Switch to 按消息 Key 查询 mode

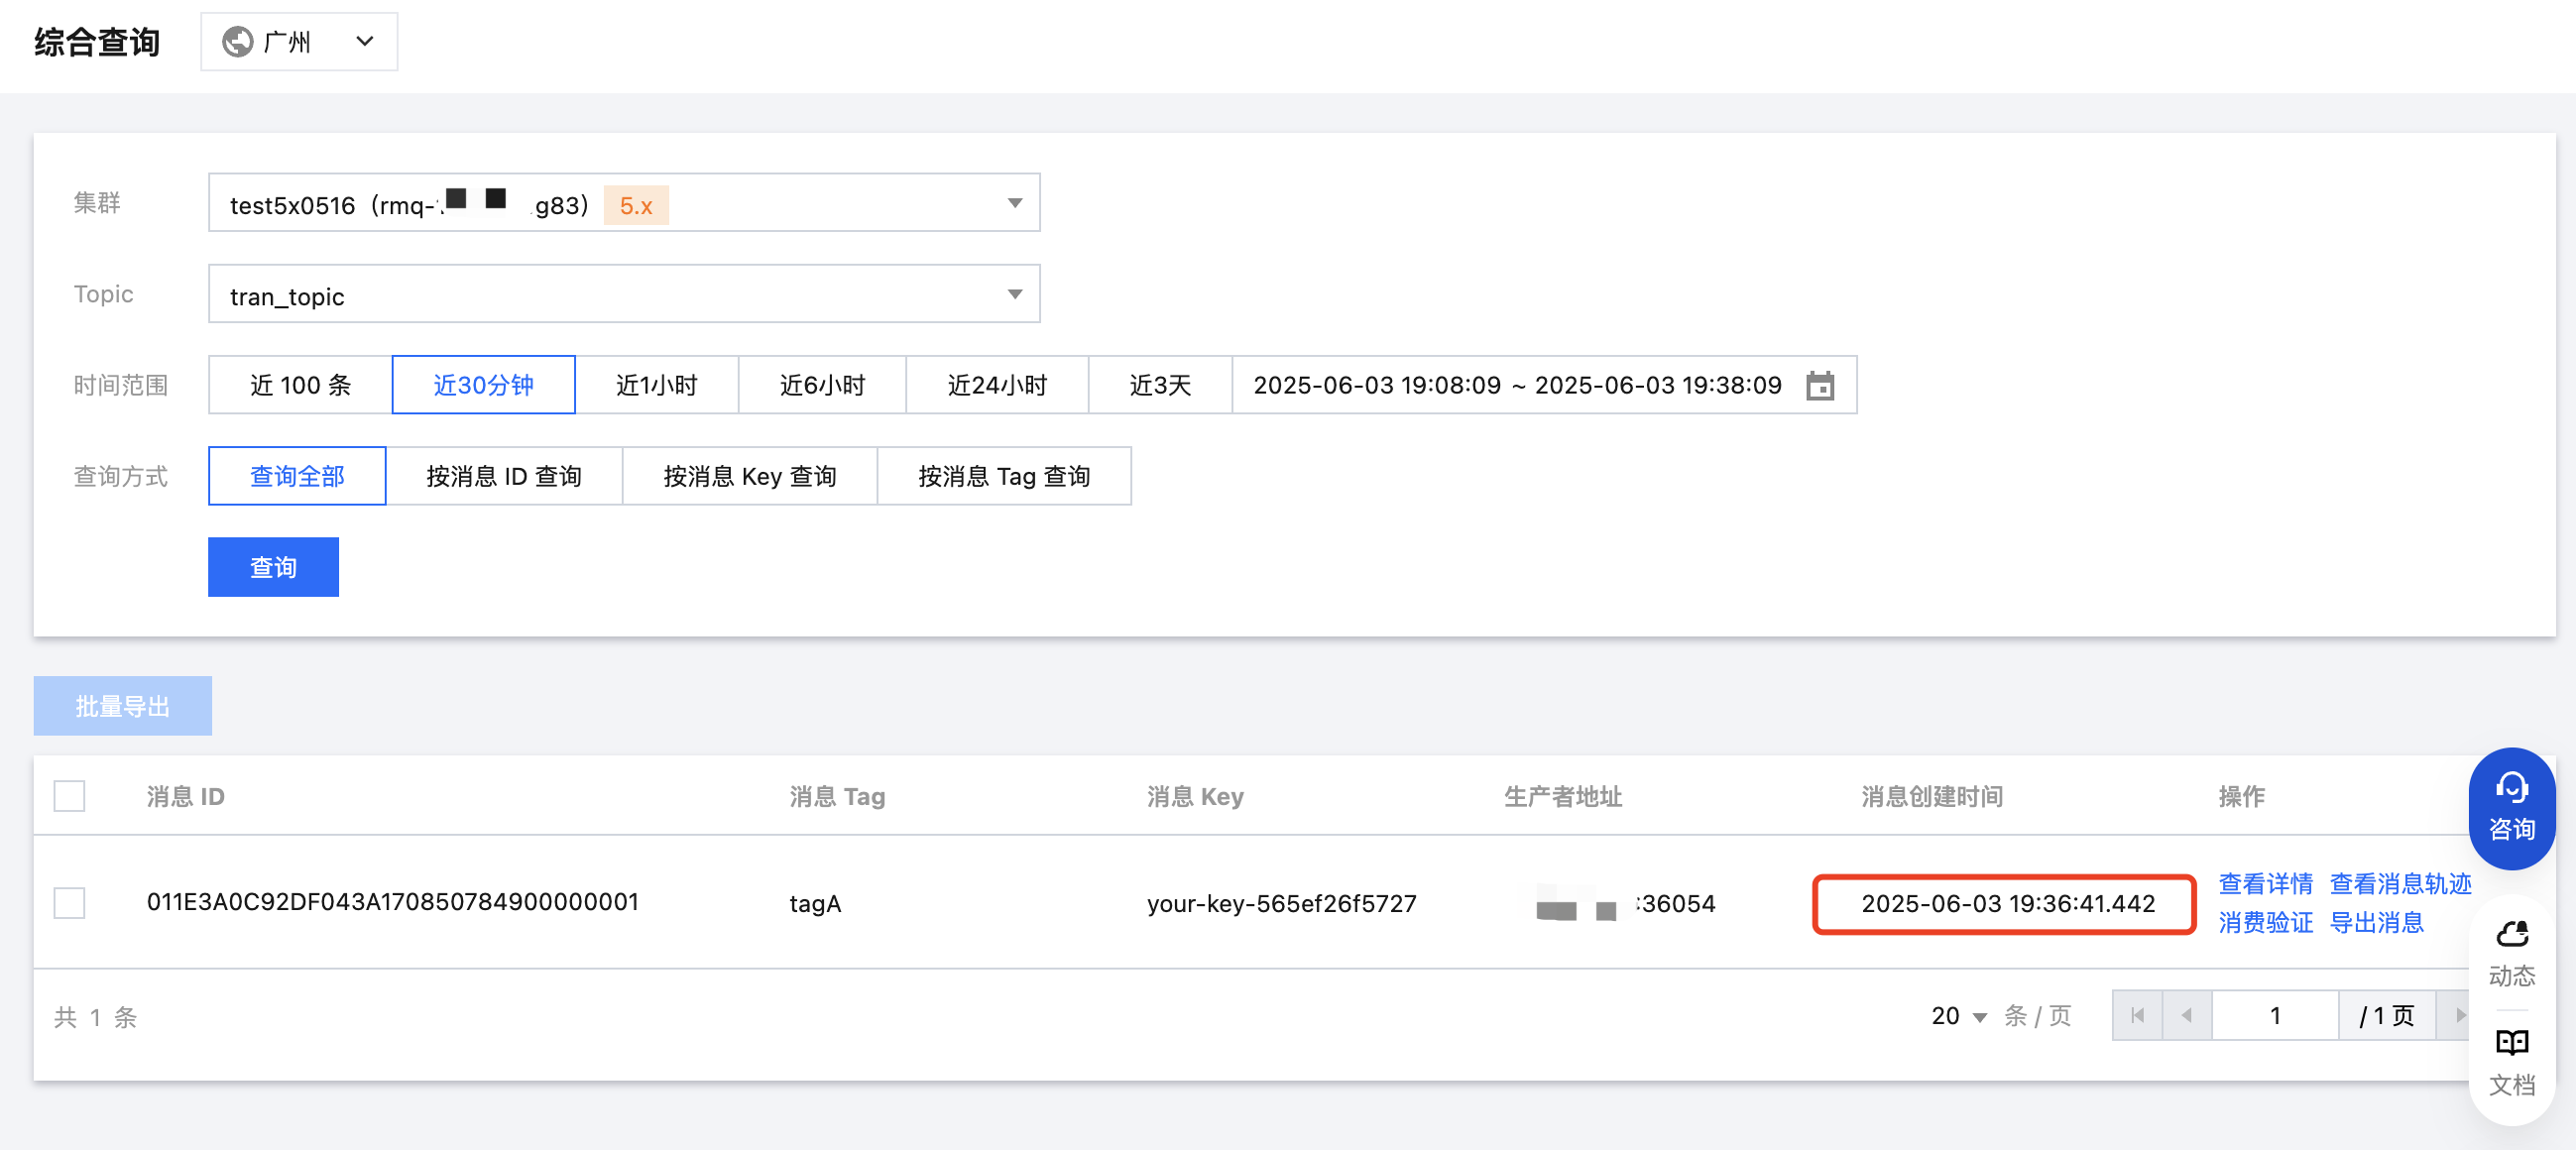[x=749, y=476]
